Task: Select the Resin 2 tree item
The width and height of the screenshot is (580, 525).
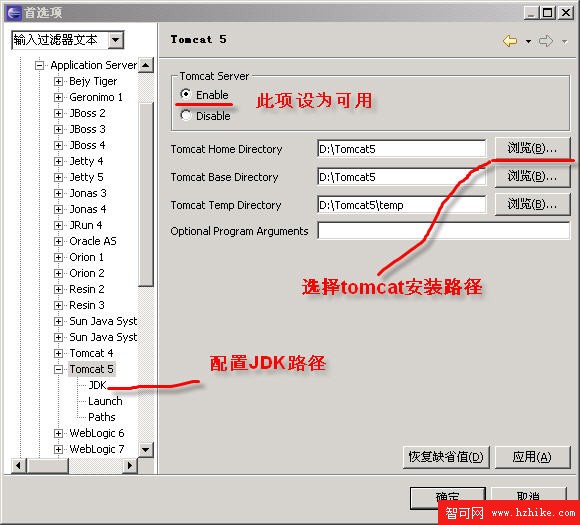Action: click(87, 289)
